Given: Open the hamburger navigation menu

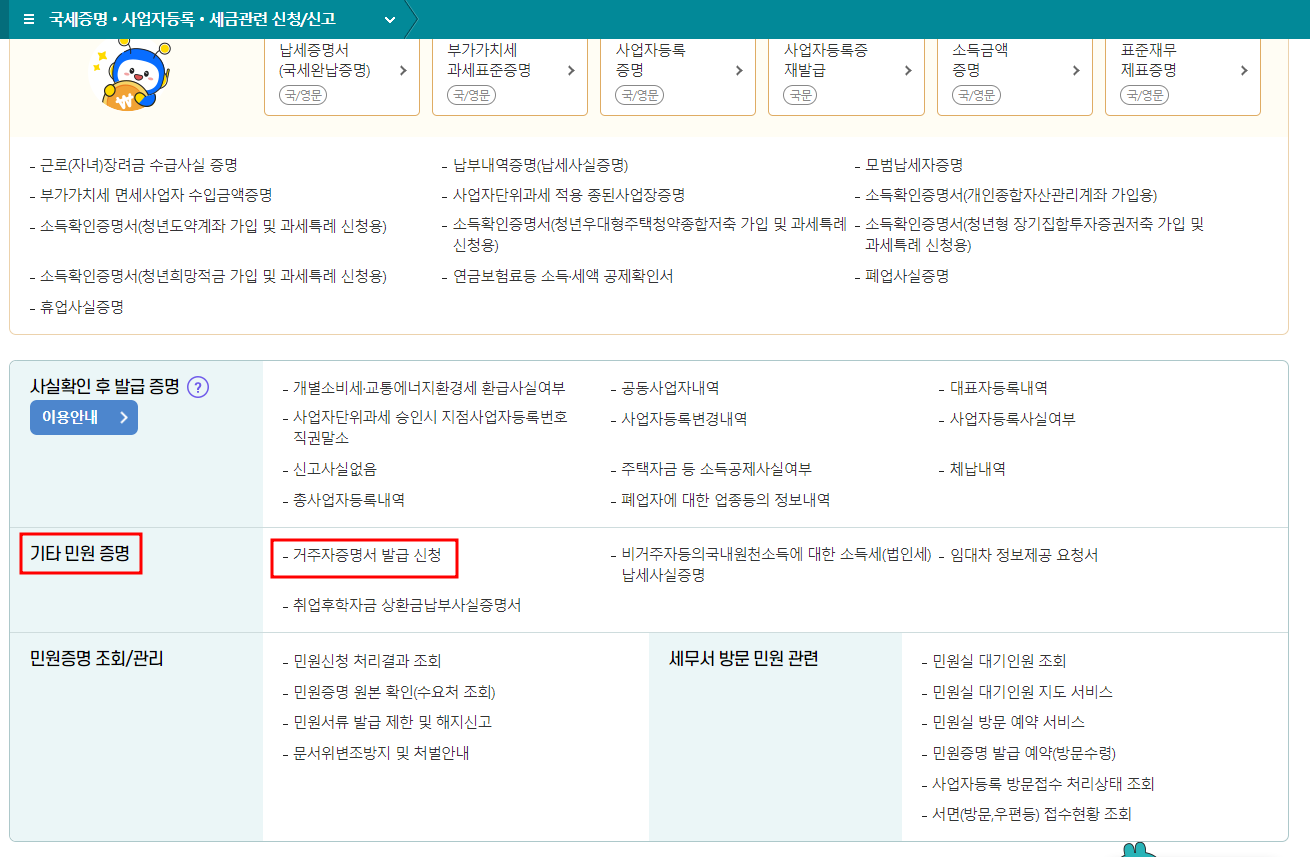Looking at the screenshot, I should click(27, 18).
